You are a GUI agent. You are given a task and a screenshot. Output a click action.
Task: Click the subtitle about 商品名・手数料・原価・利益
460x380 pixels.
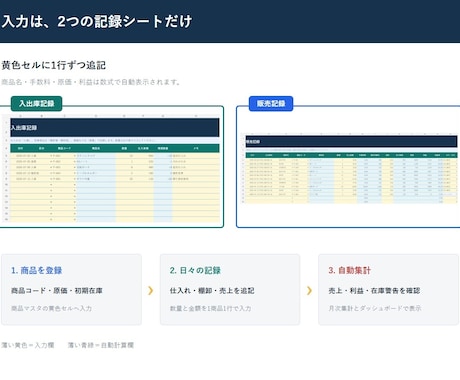(91, 82)
